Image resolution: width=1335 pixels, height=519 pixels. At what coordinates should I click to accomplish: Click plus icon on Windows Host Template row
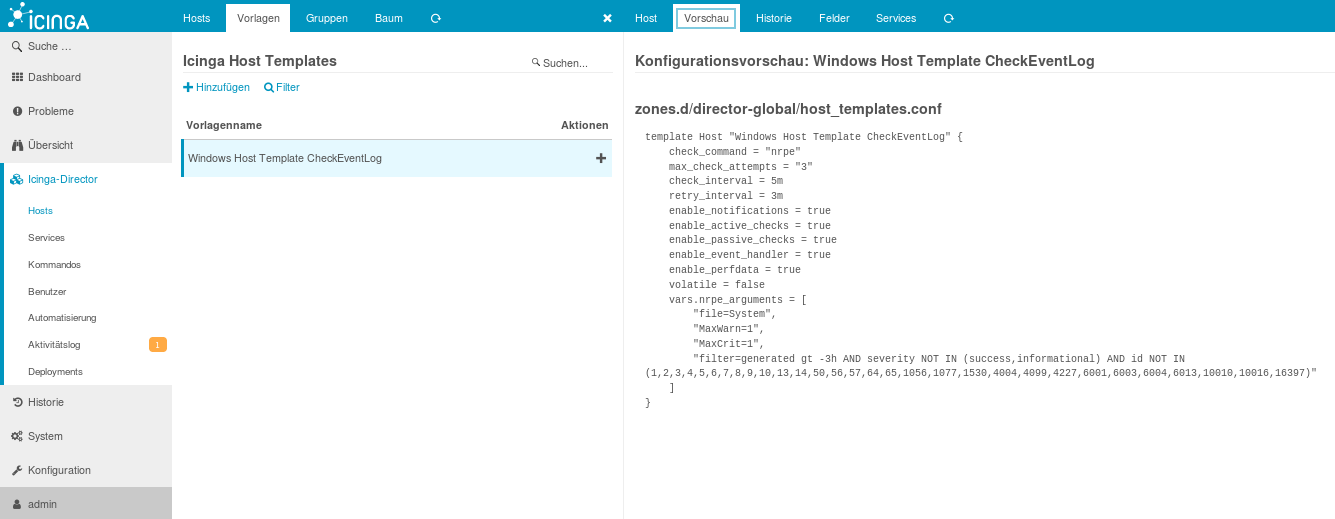[601, 158]
